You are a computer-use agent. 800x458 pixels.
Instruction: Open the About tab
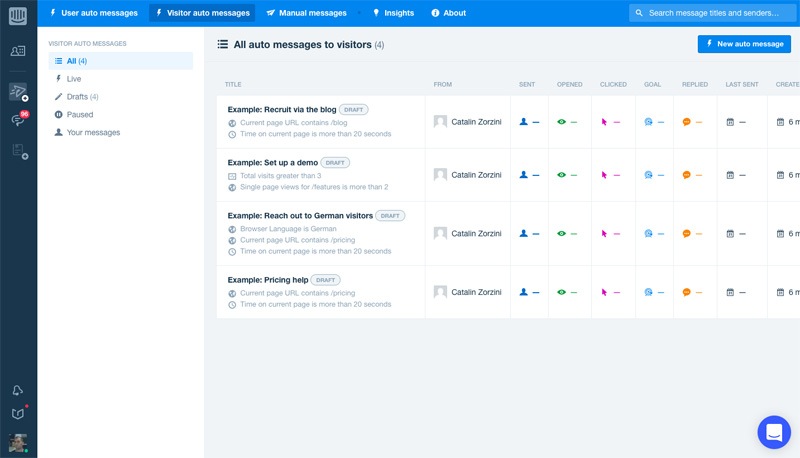(448, 13)
